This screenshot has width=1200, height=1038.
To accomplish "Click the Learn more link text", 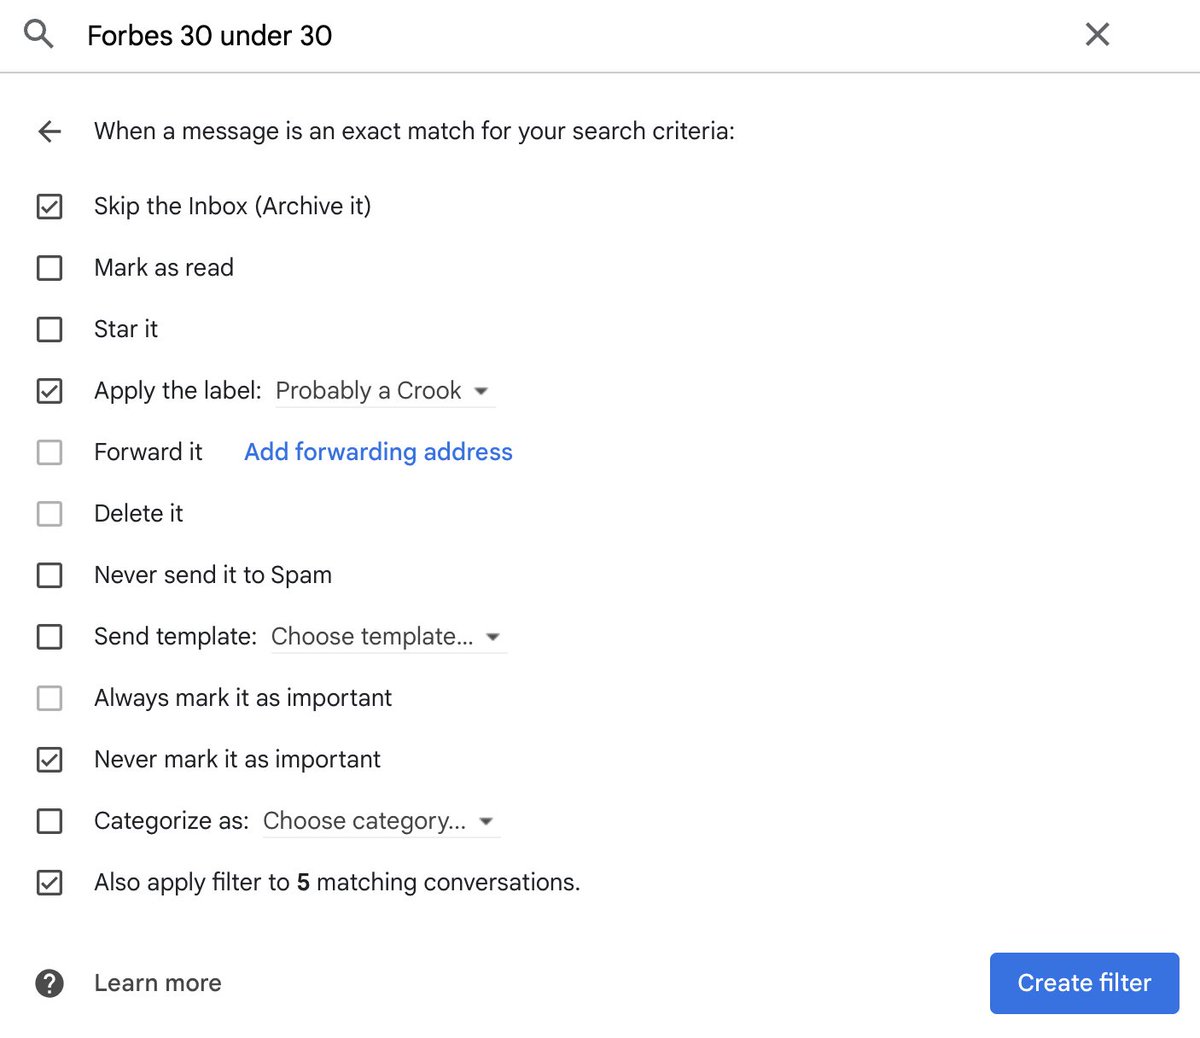I will click(158, 983).
